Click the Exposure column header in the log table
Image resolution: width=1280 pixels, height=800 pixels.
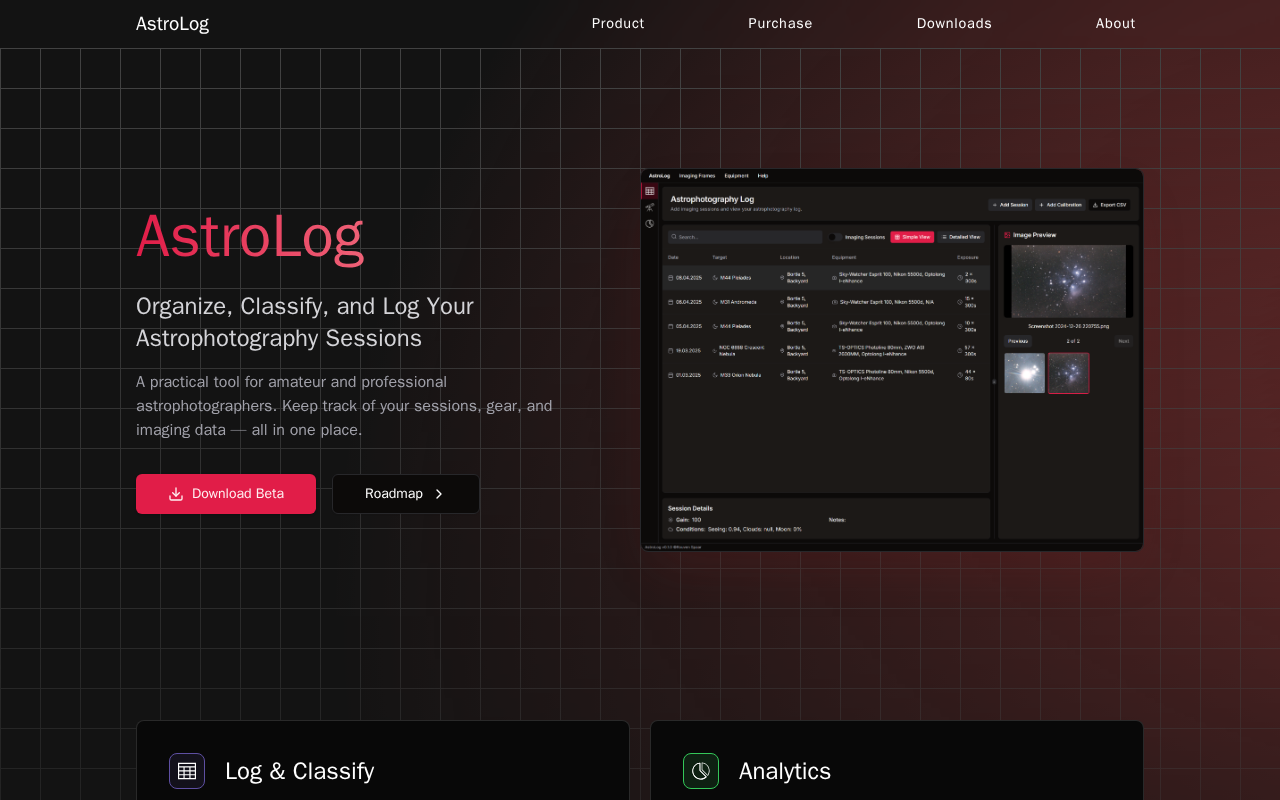point(968,257)
